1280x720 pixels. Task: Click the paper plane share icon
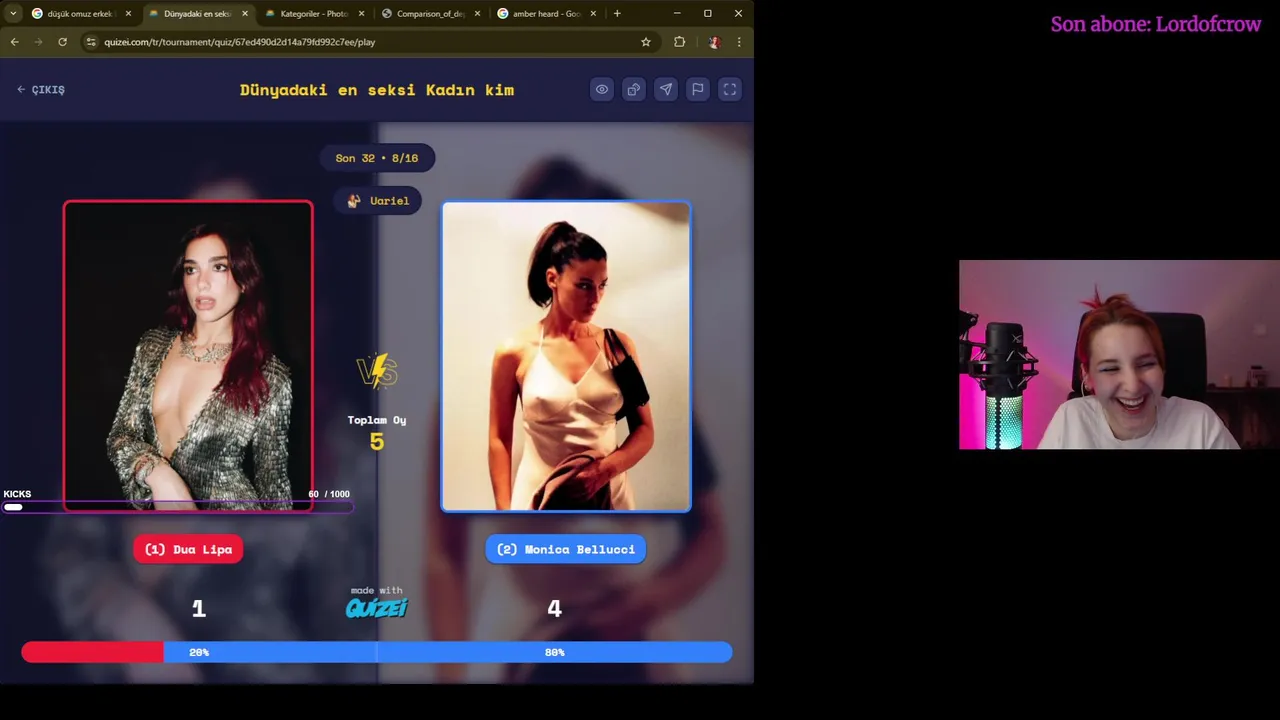(666, 89)
